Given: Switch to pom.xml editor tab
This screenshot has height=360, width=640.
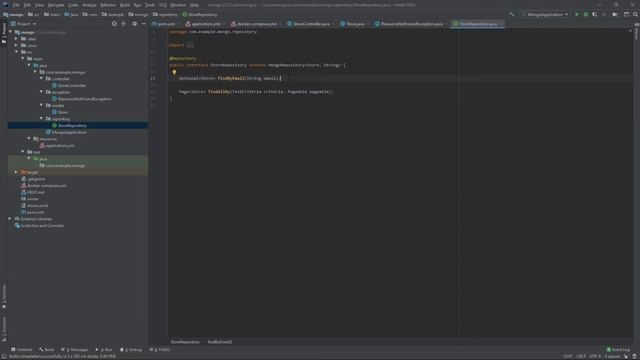Looking at the screenshot, I should click(x=164, y=24).
